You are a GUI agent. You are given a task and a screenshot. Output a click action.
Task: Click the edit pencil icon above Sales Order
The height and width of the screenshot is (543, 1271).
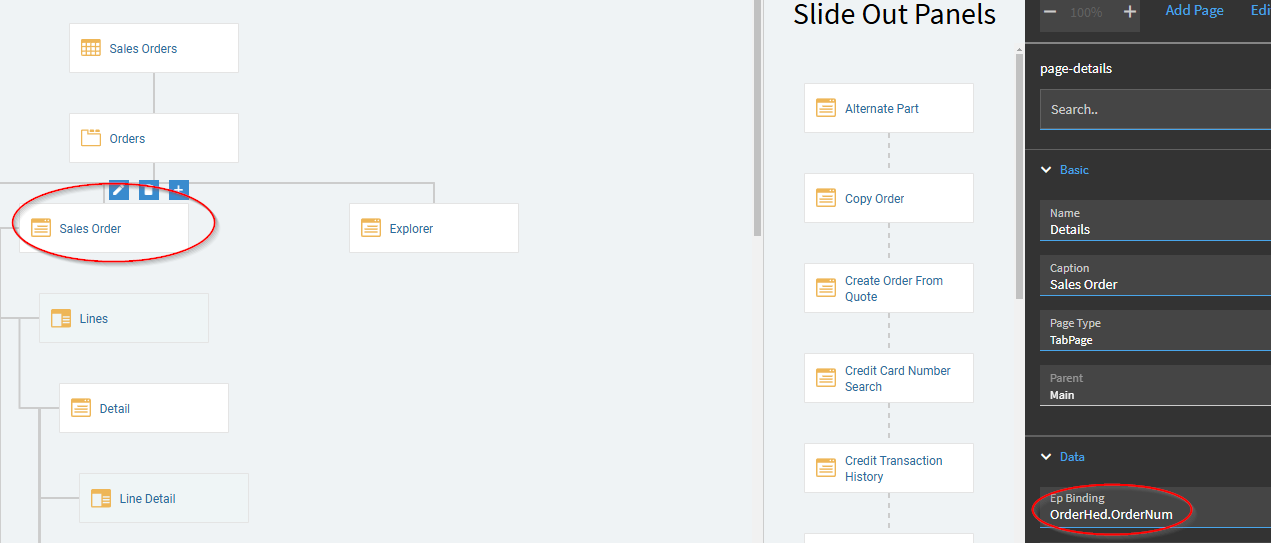pyautogui.click(x=119, y=189)
